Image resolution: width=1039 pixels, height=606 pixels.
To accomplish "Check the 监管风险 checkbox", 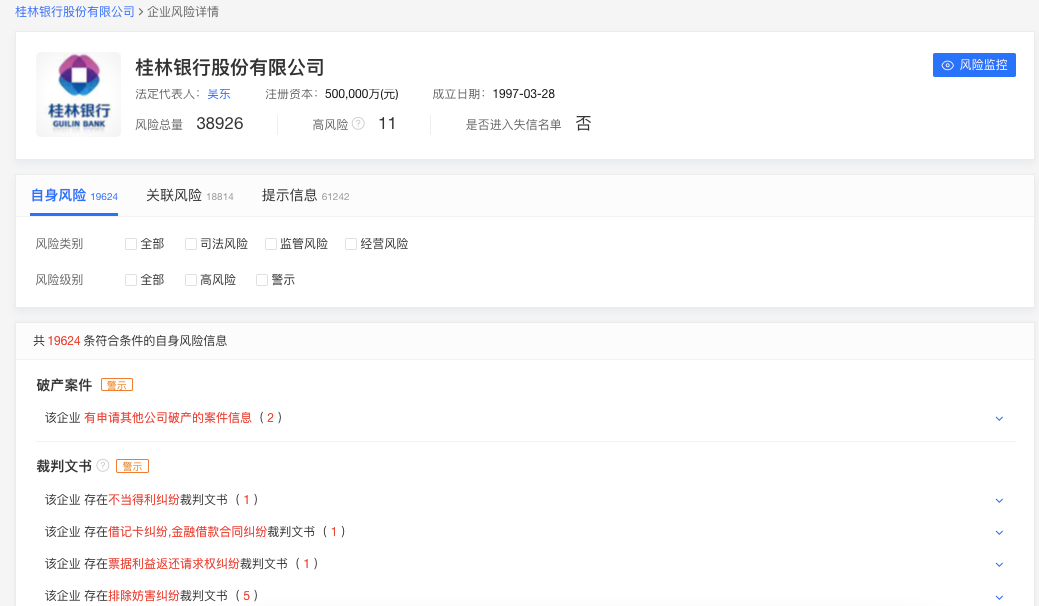I will (x=270, y=244).
